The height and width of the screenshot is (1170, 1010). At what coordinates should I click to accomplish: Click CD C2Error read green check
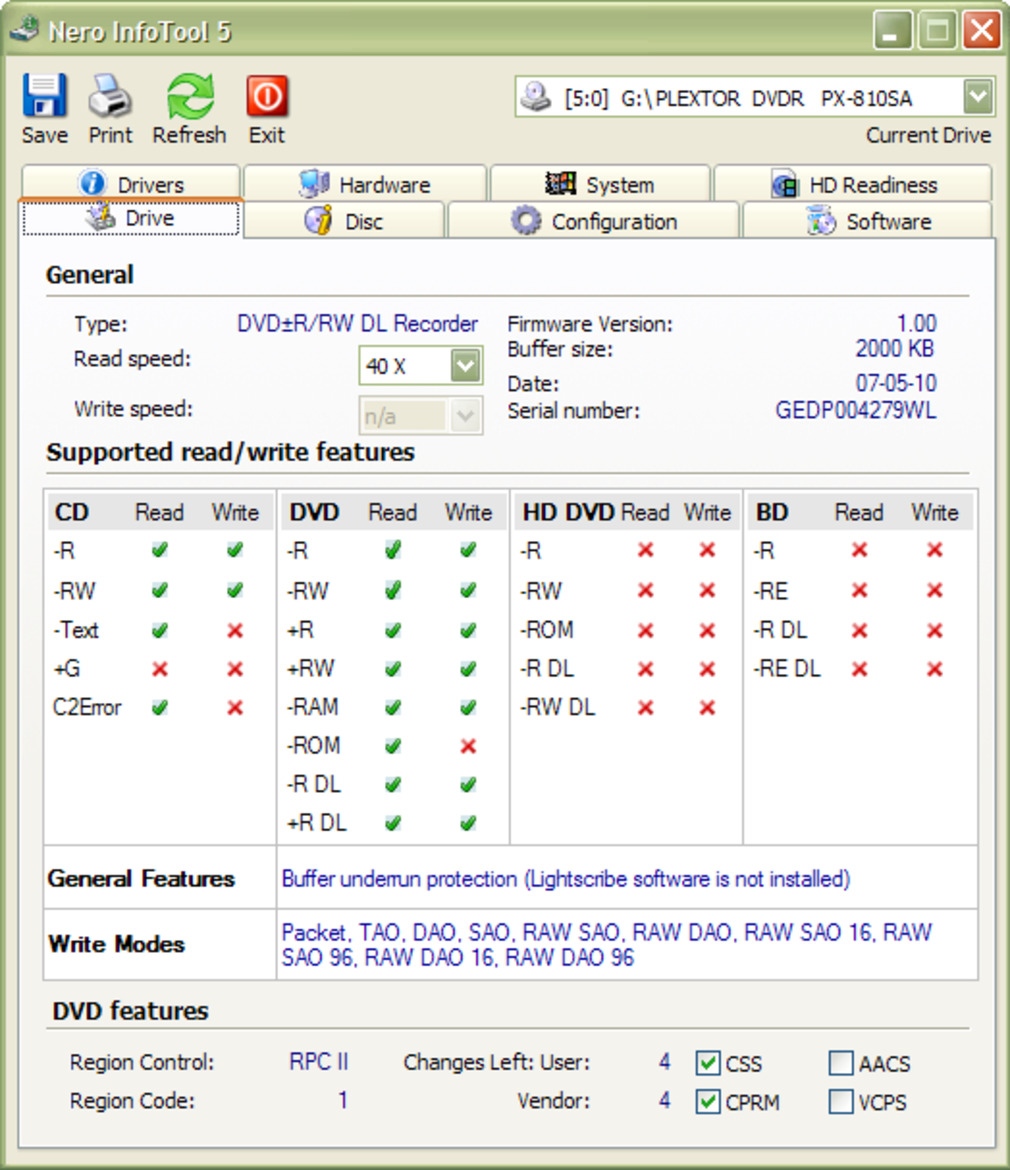coord(160,707)
